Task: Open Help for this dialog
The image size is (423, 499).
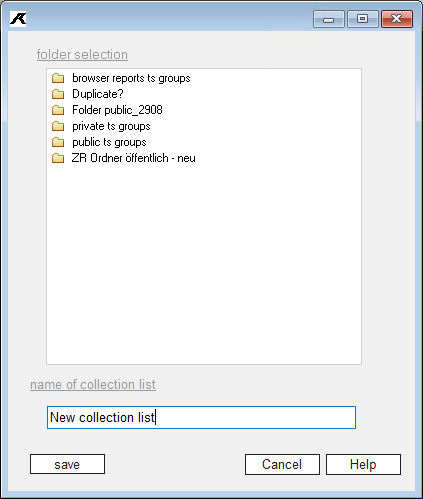Action: tap(363, 464)
